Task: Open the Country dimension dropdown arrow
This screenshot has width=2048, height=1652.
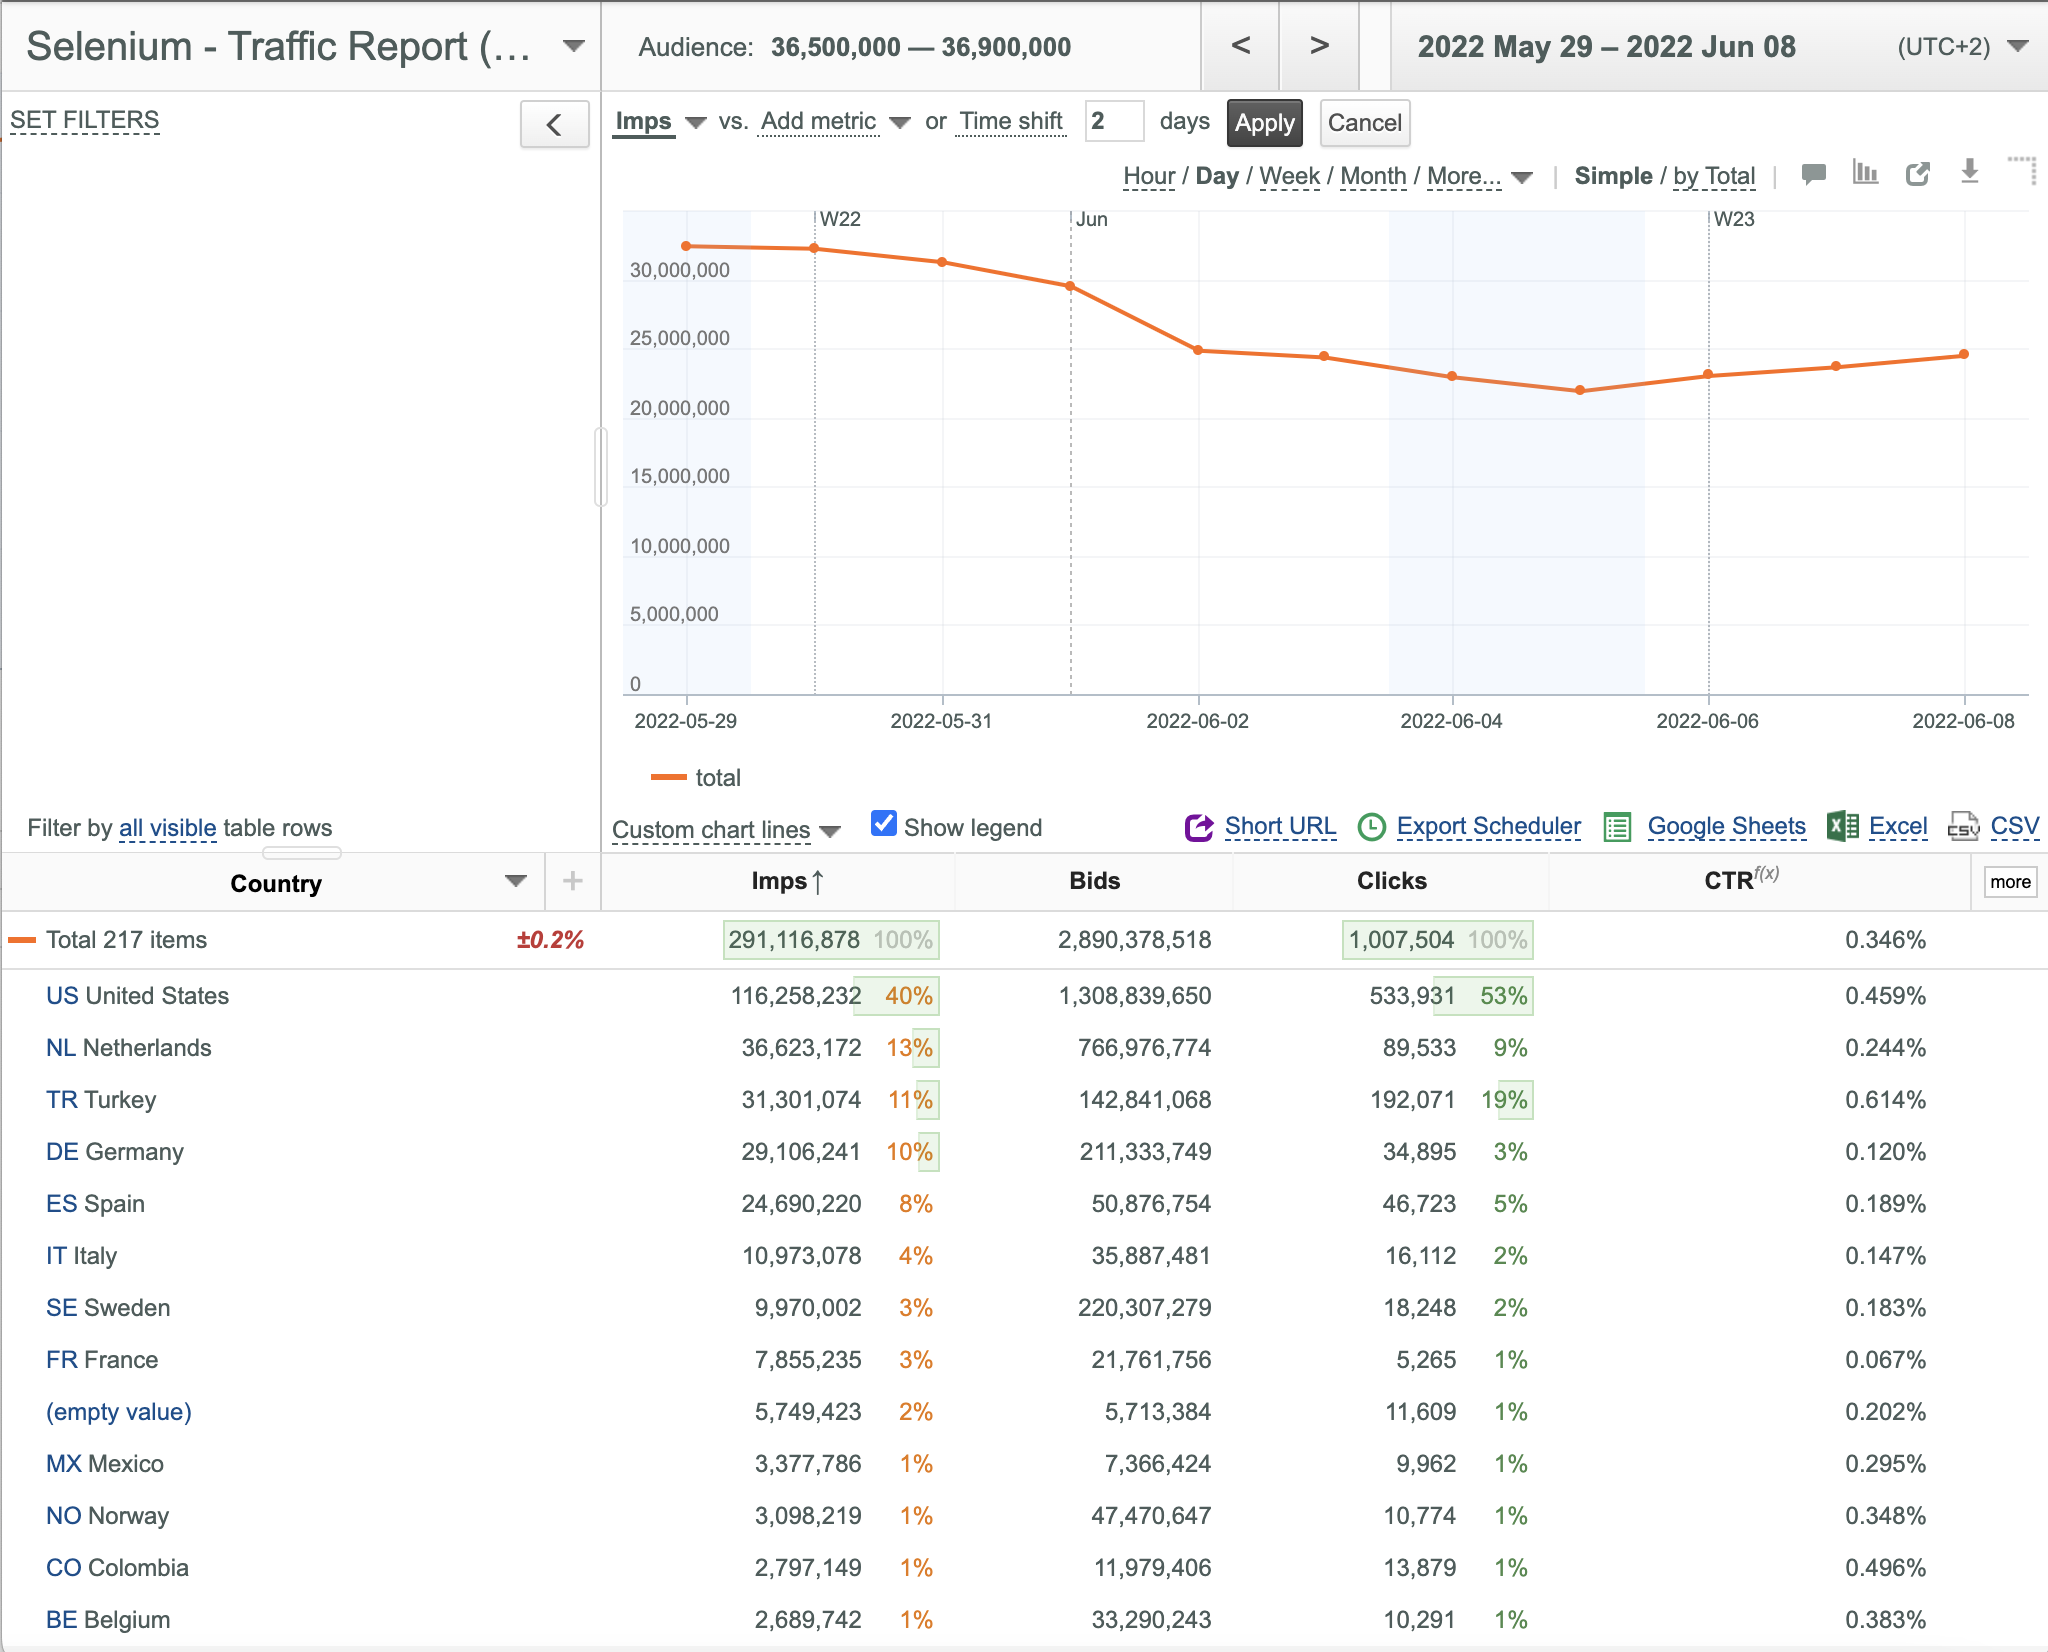Action: tap(515, 881)
